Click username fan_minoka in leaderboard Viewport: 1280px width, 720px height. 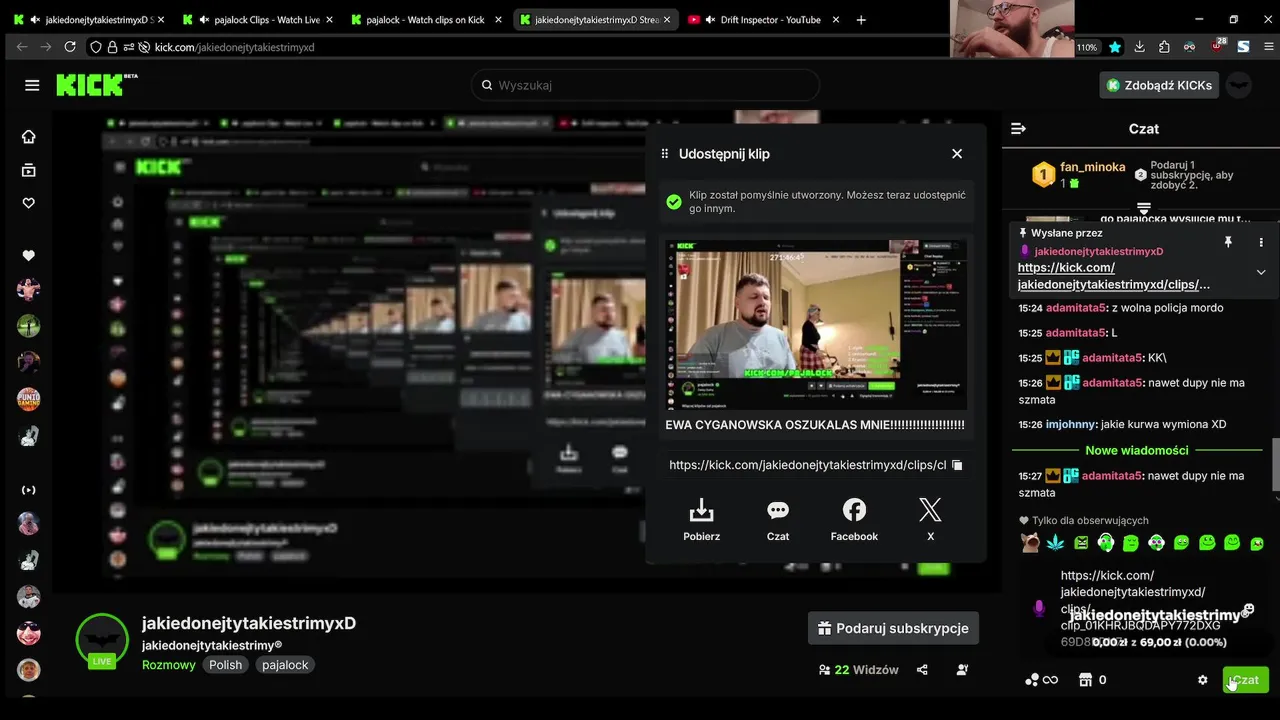tap(1093, 167)
